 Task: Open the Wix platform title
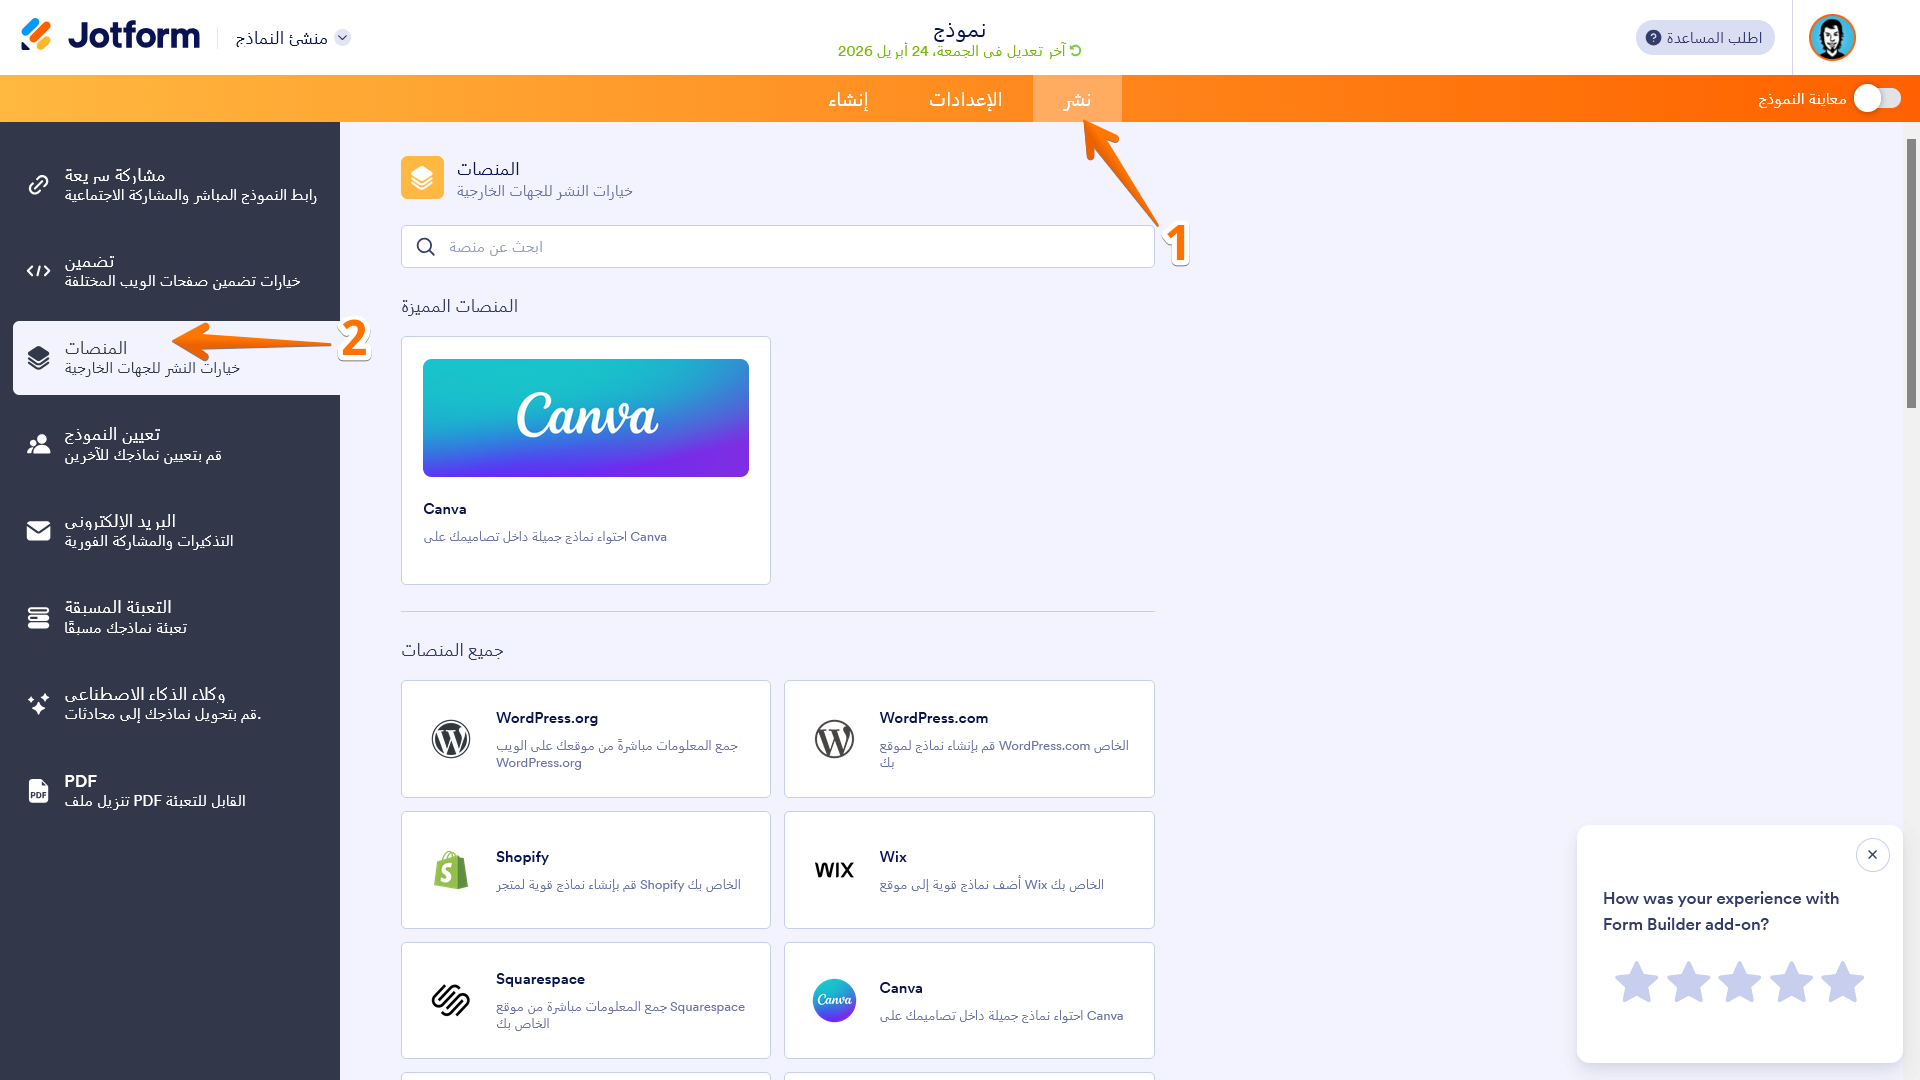click(893, 857)
